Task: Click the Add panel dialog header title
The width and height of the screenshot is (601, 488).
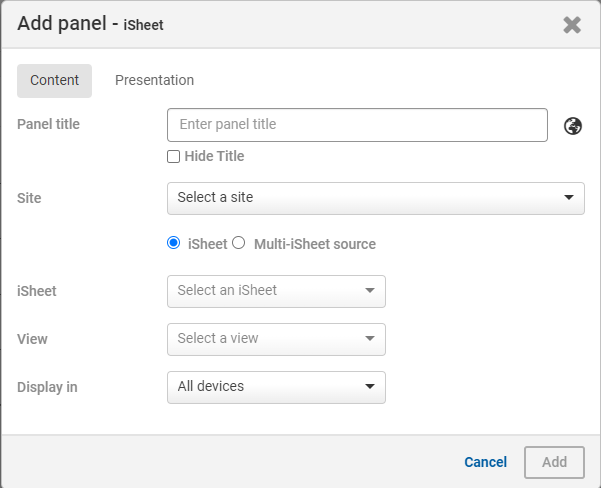Action: (x=90, y=24)
